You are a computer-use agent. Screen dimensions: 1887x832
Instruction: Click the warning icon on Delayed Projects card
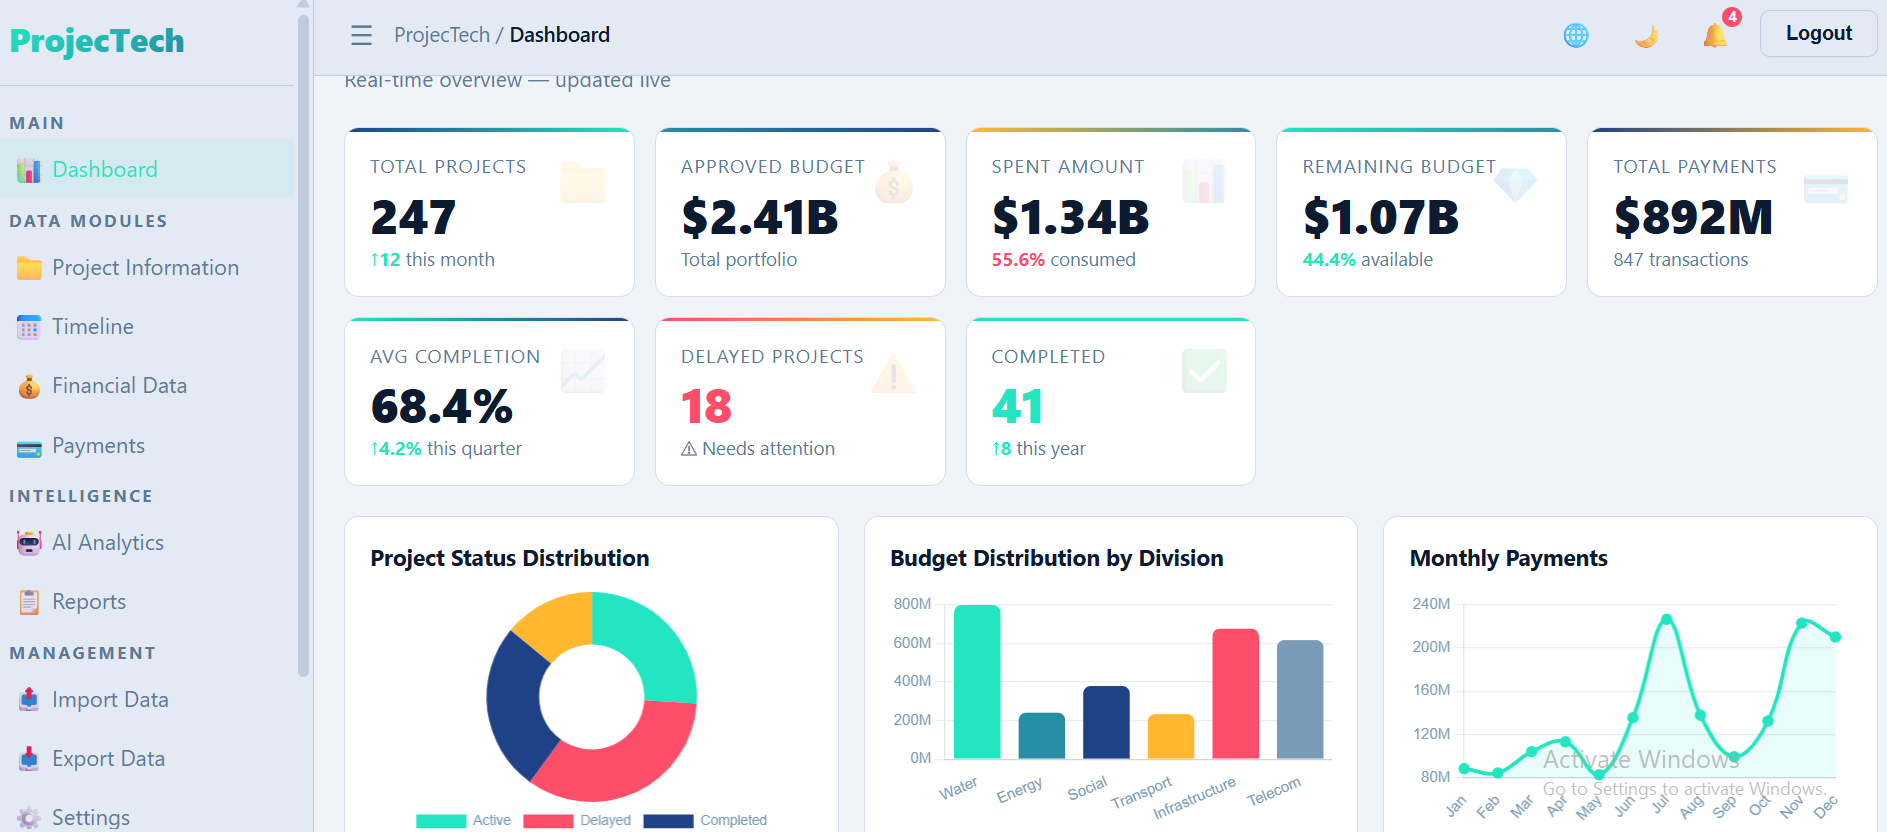(894, 372)
